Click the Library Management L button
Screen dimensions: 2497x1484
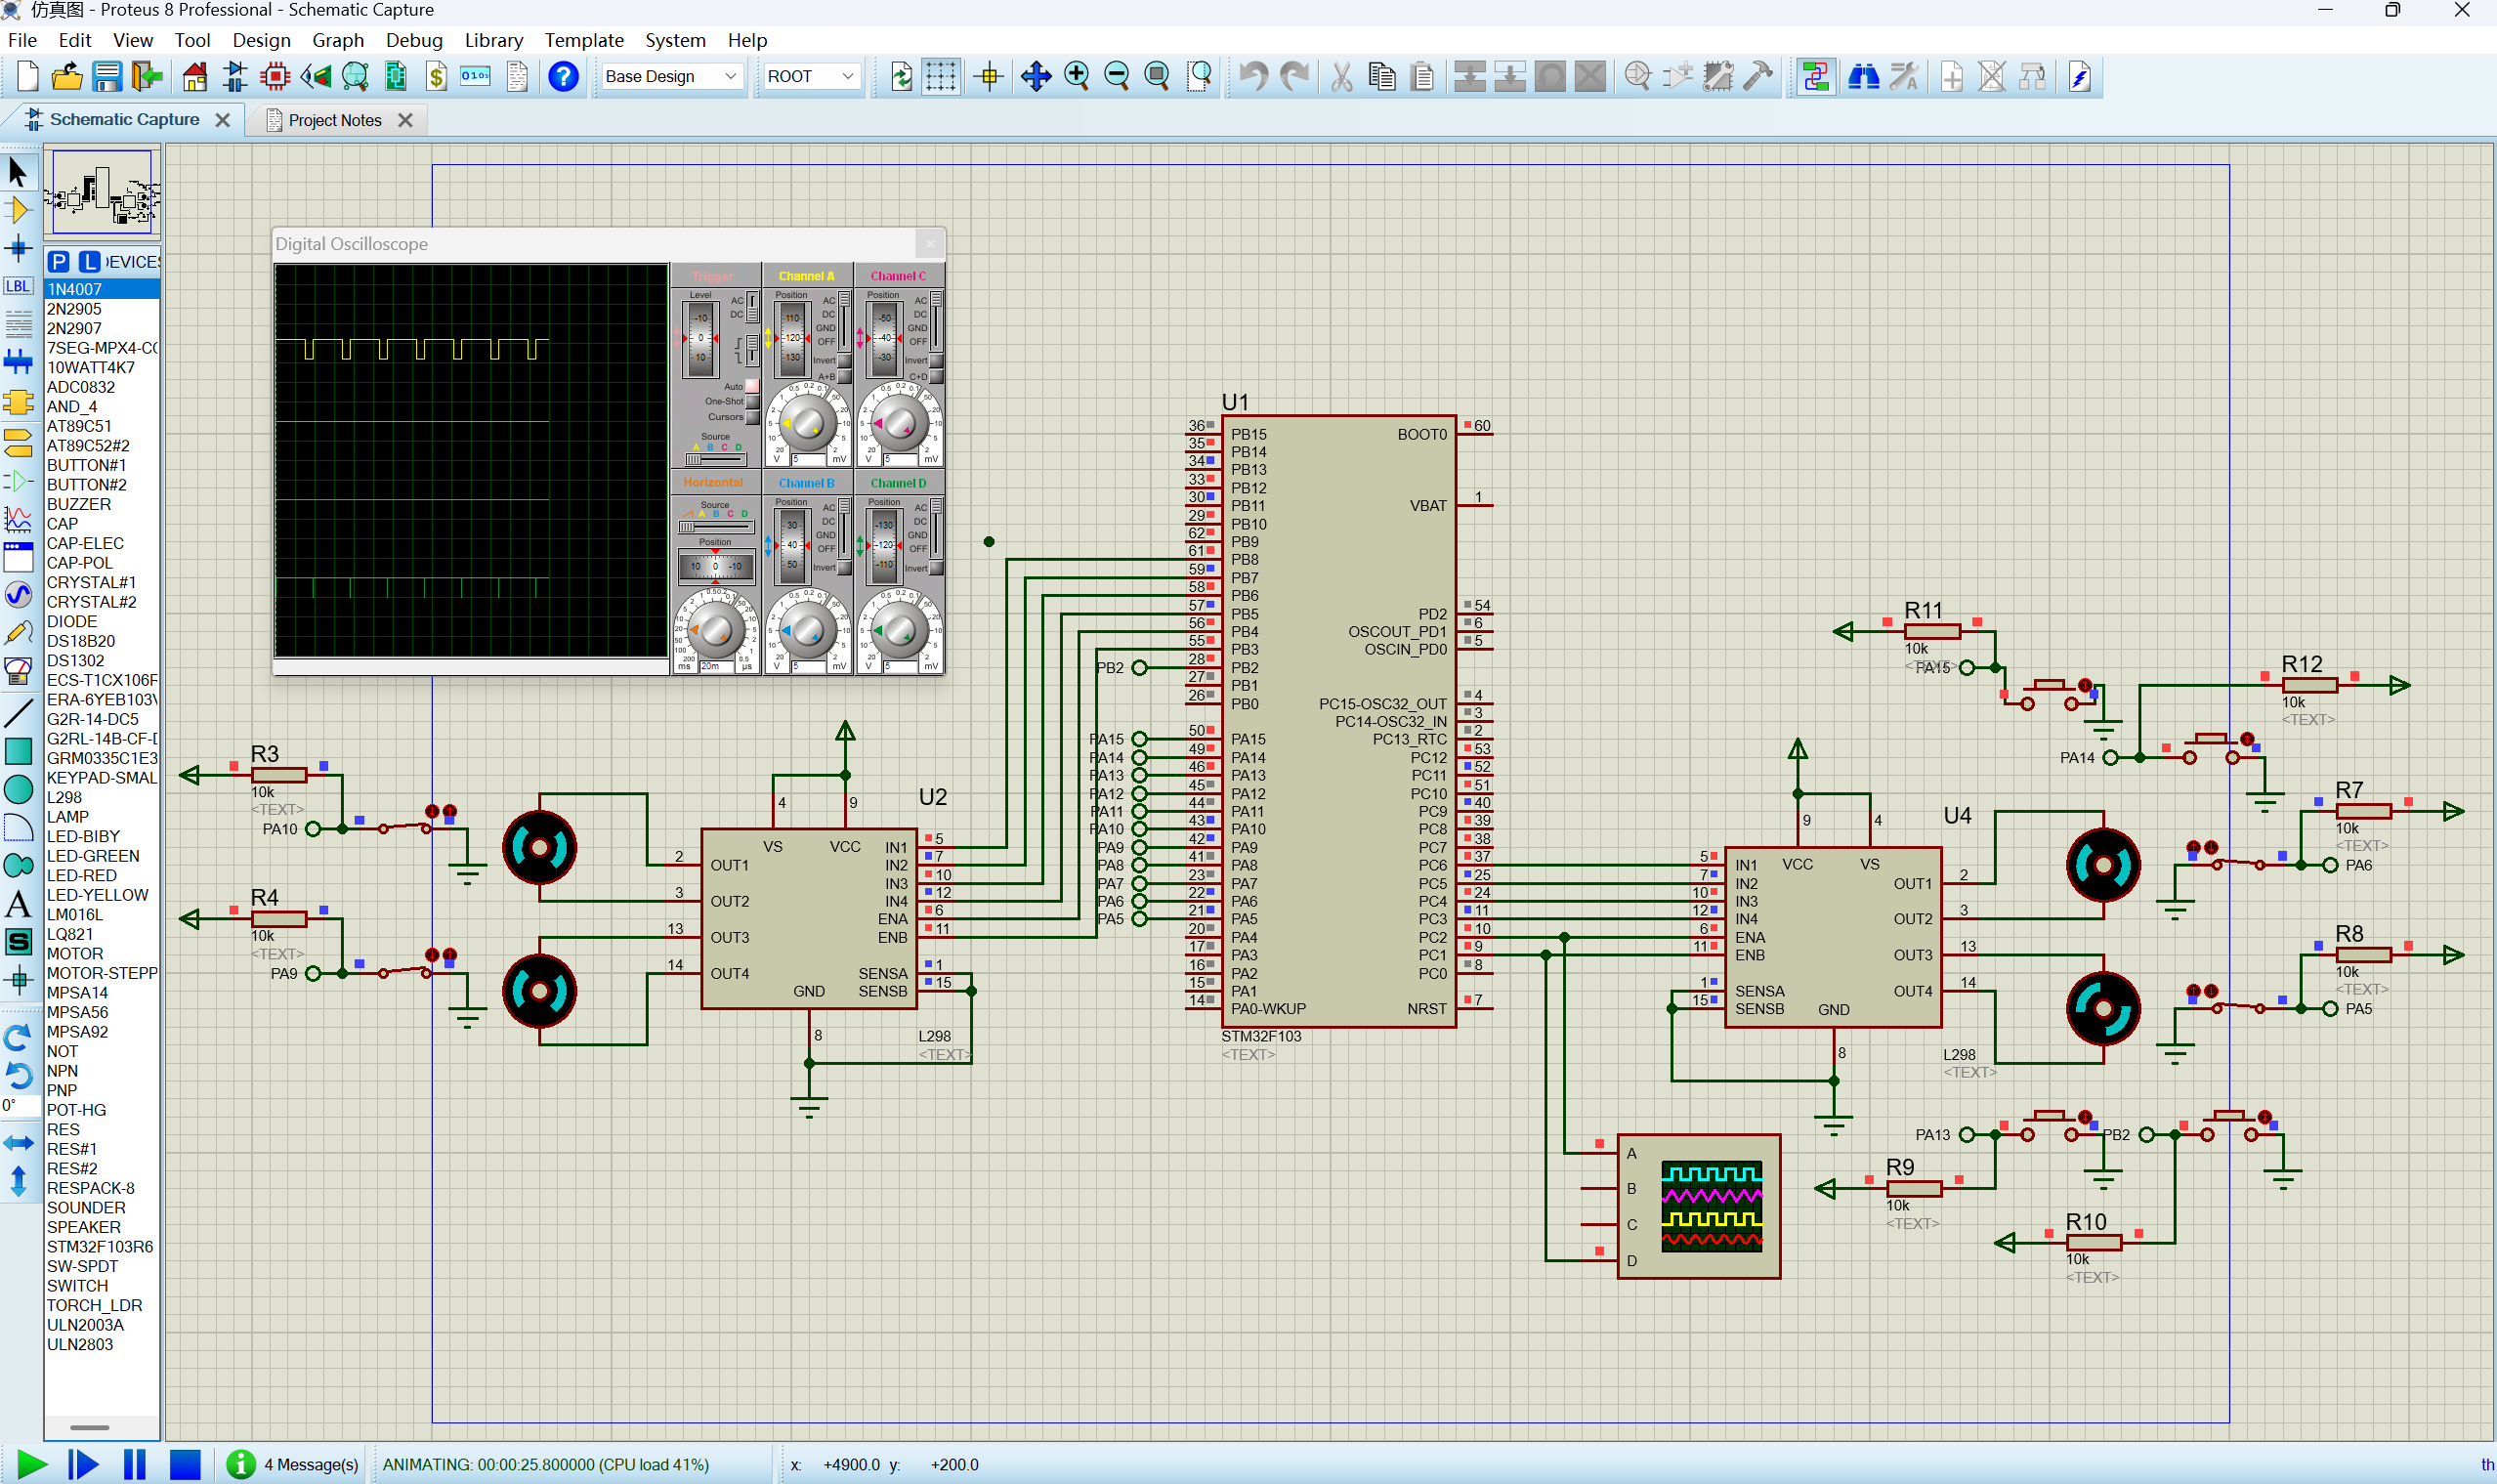pyautogui.click(x=90, y=262)
